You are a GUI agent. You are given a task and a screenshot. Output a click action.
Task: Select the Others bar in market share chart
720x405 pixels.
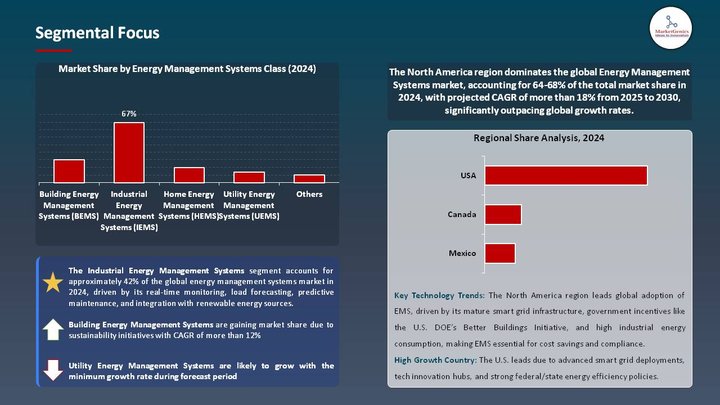pos(309,178)
